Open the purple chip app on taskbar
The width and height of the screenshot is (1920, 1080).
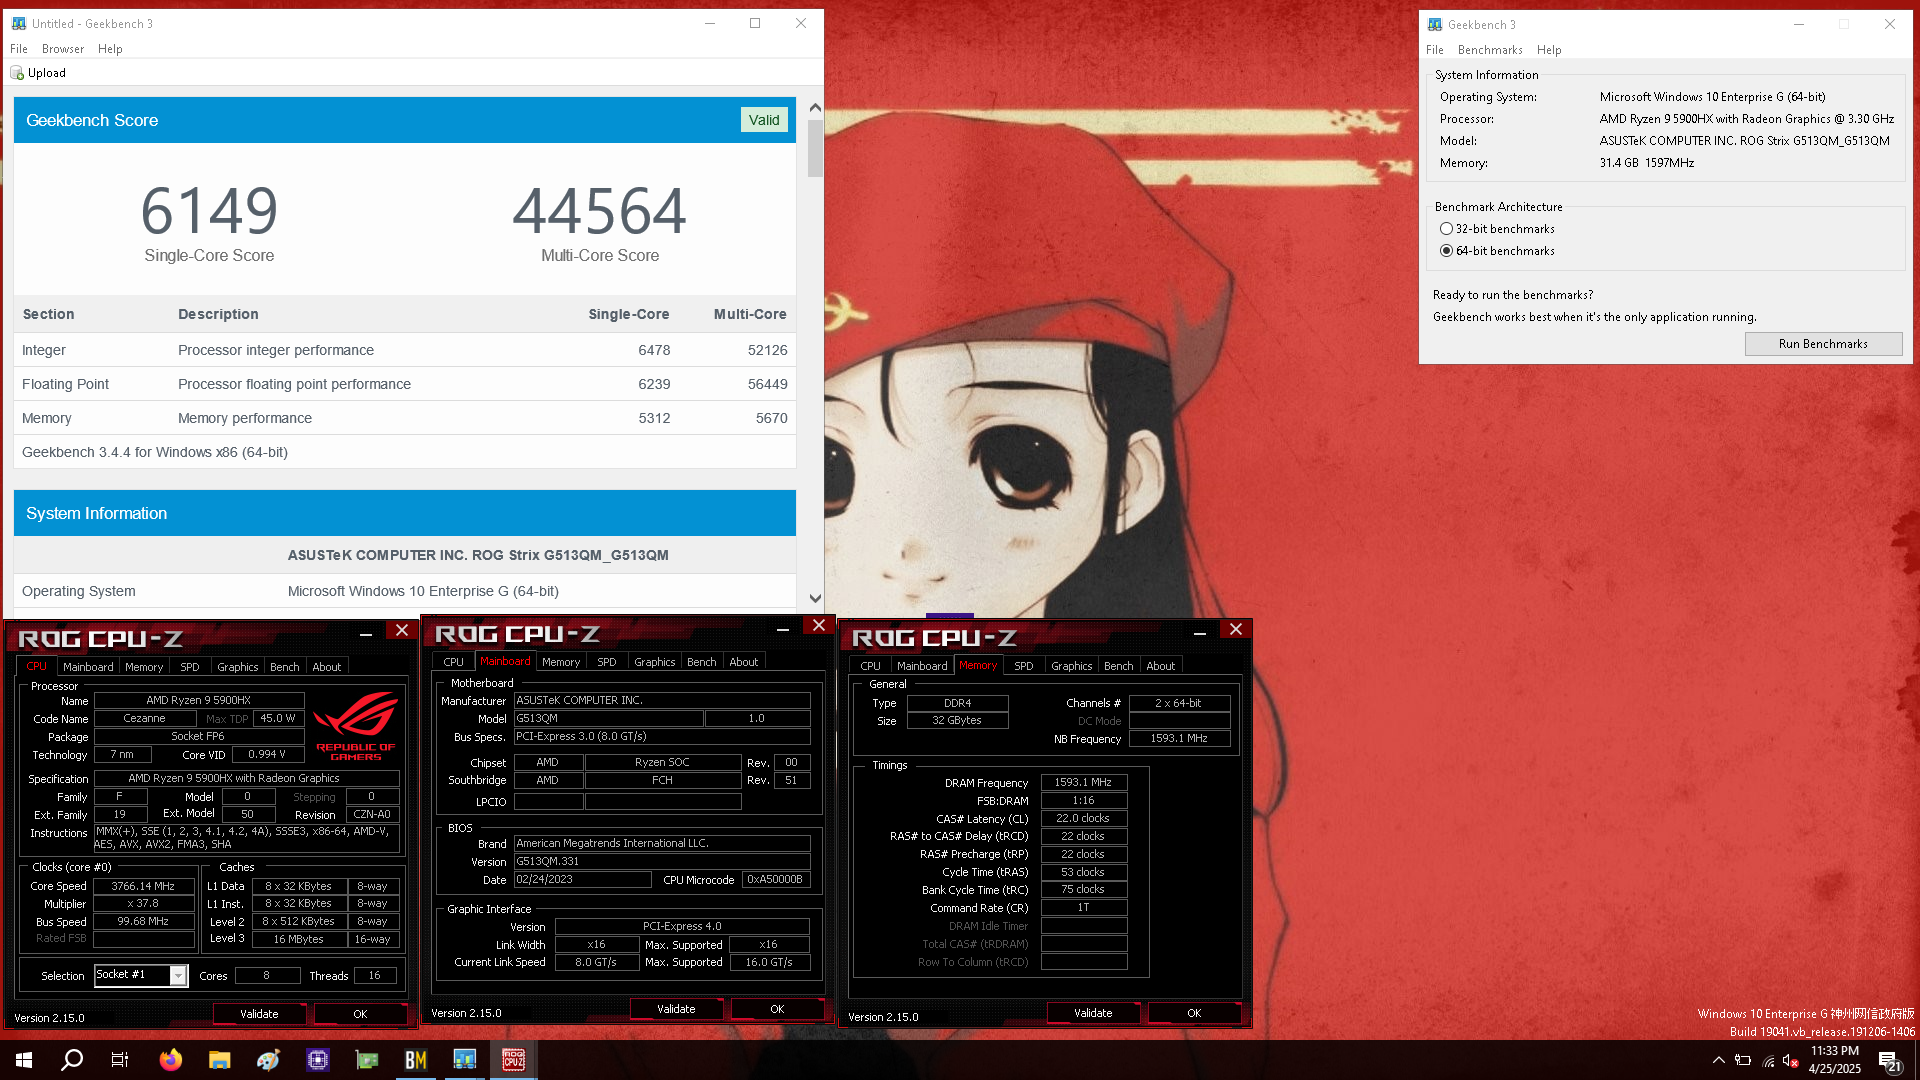coord(318,1060)
